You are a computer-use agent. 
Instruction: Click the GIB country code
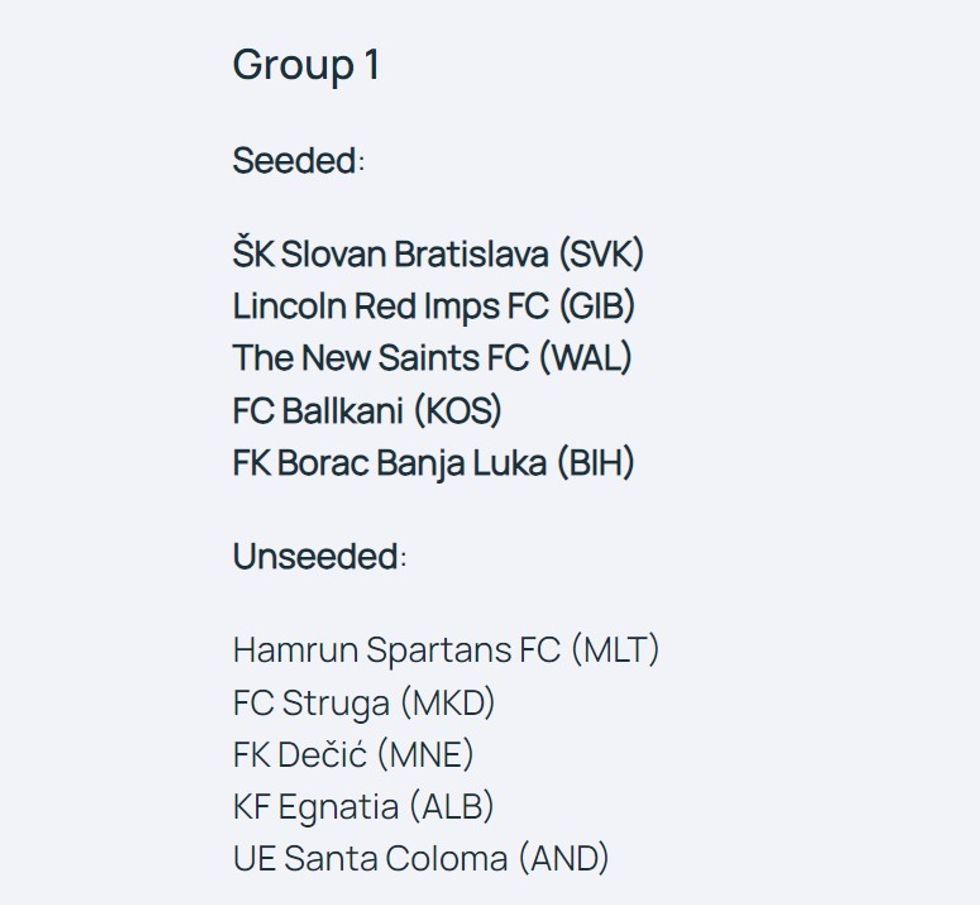pyautogui.click(x=597, y=306)
